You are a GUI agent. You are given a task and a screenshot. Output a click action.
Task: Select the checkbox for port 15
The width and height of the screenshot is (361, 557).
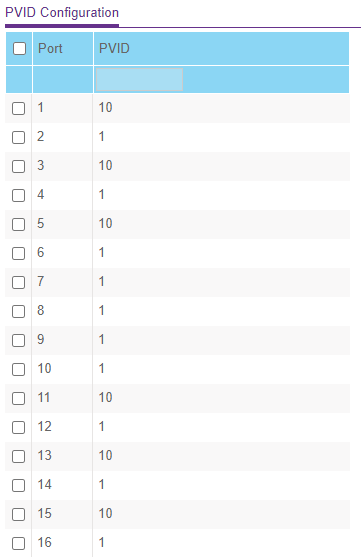coord(18,514)
